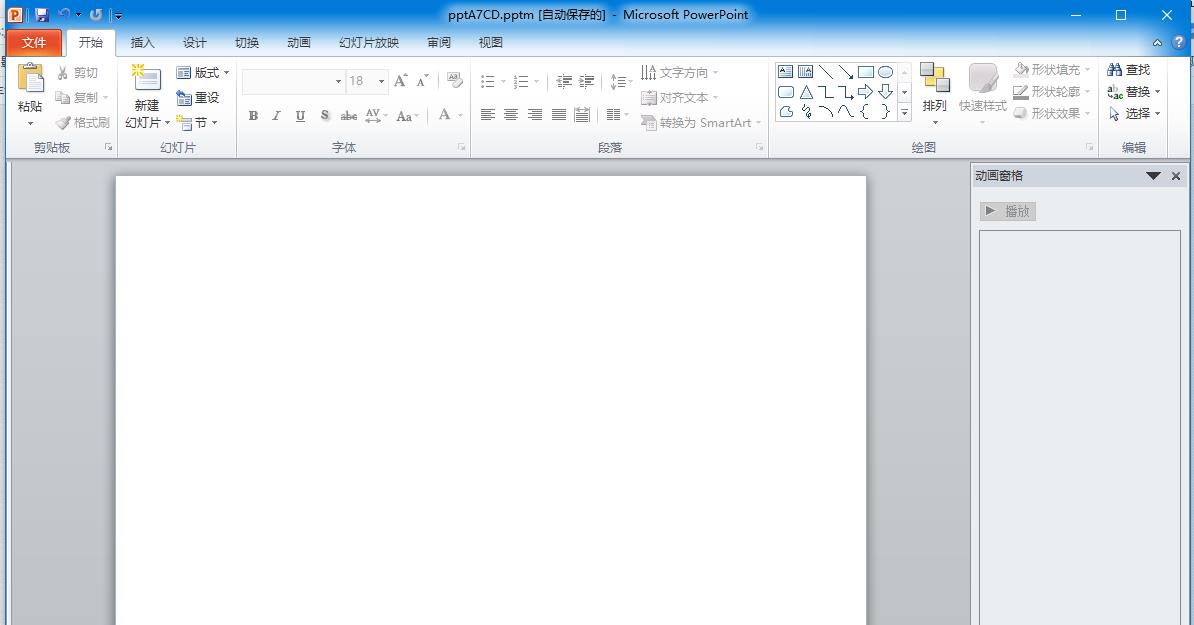Decrease font size with the small A icon
Screen dimensions: 1194x625
coord(423,80)
